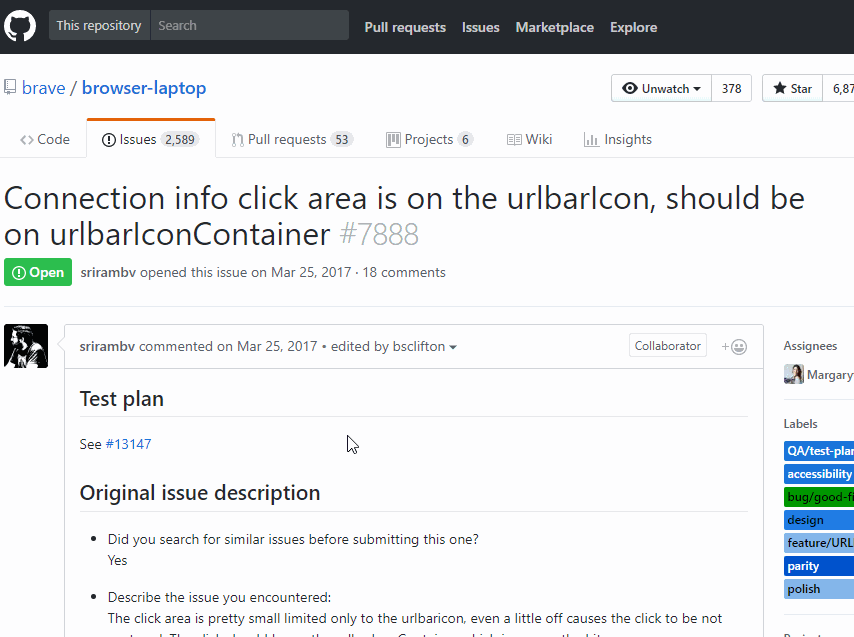Click the repository book icon beside brave

click(10, 87)
